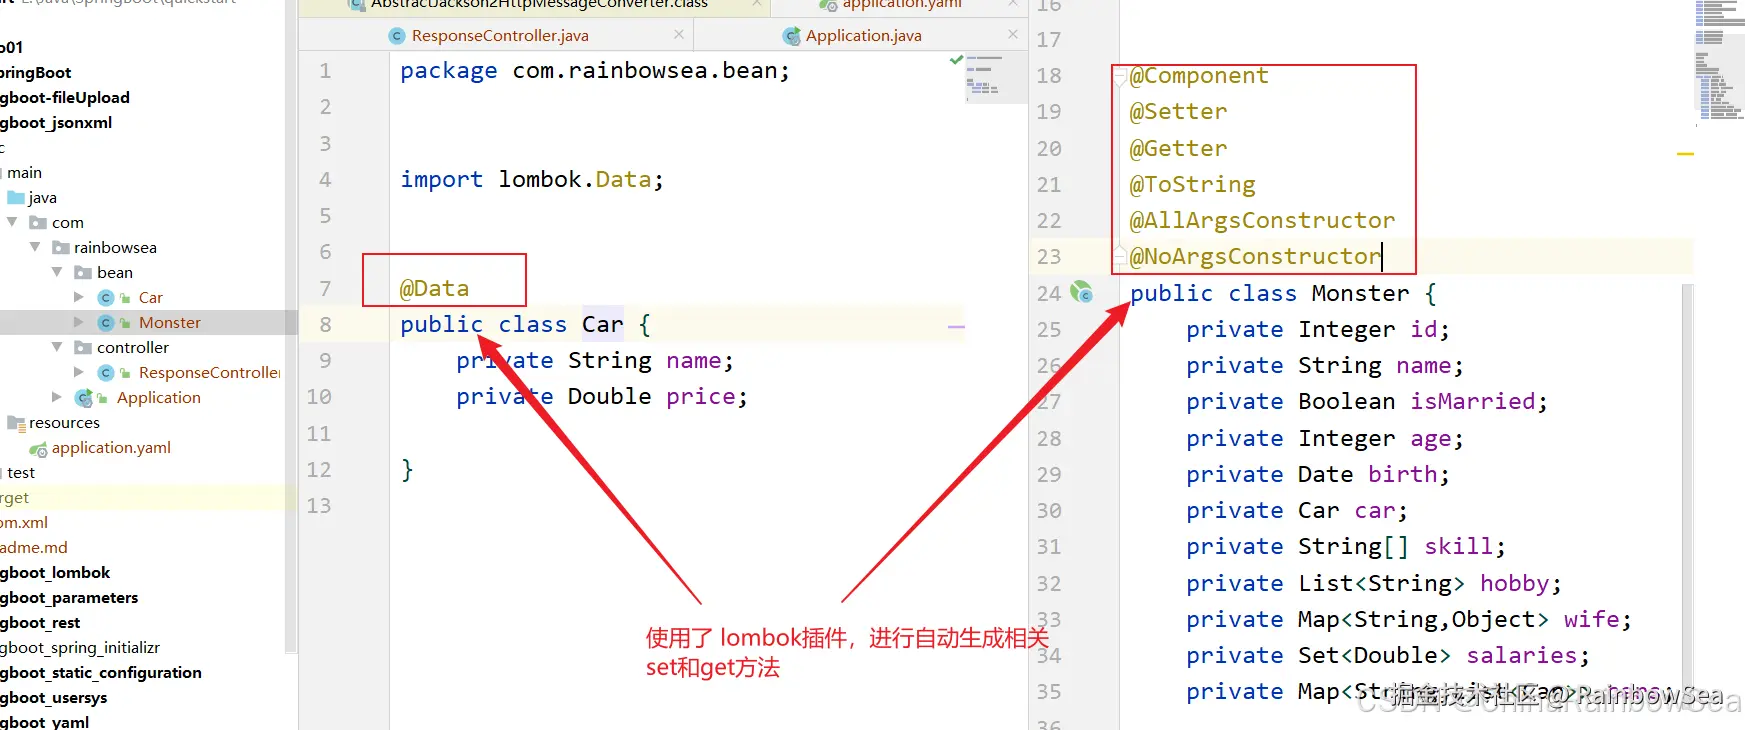Click the java source folder icon
The width and height of the screenshot is (1745, 730).
pos(15,198)
